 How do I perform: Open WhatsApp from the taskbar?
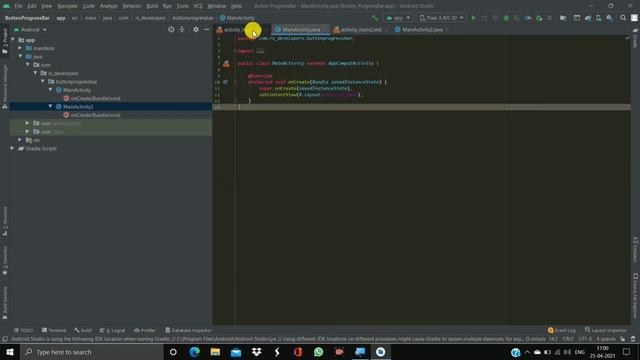318,352
